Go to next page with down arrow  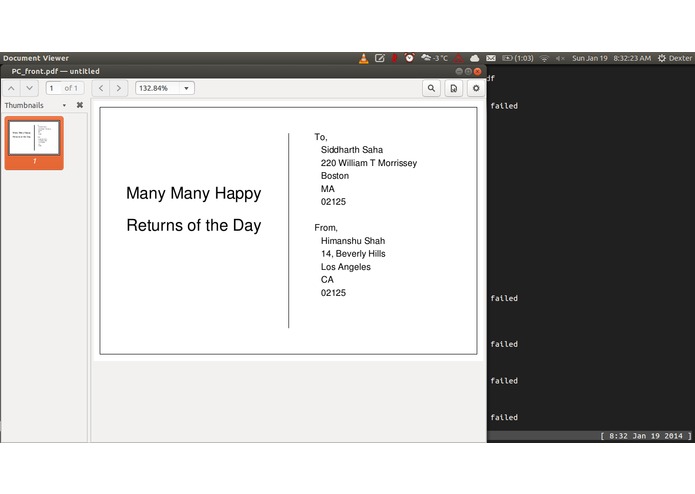pos(29,88)
